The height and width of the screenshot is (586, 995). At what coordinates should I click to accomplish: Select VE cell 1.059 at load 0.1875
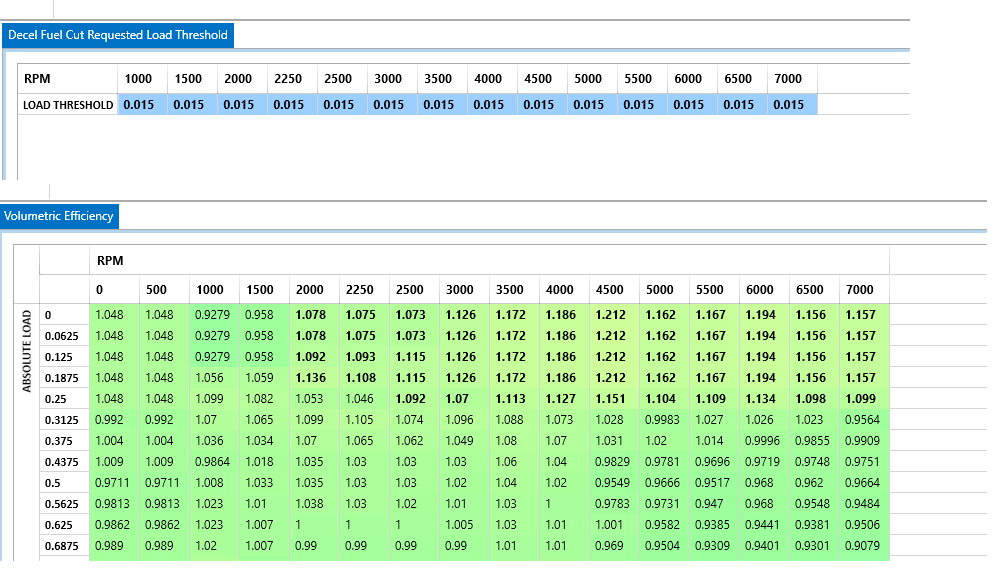pos(264,378)
